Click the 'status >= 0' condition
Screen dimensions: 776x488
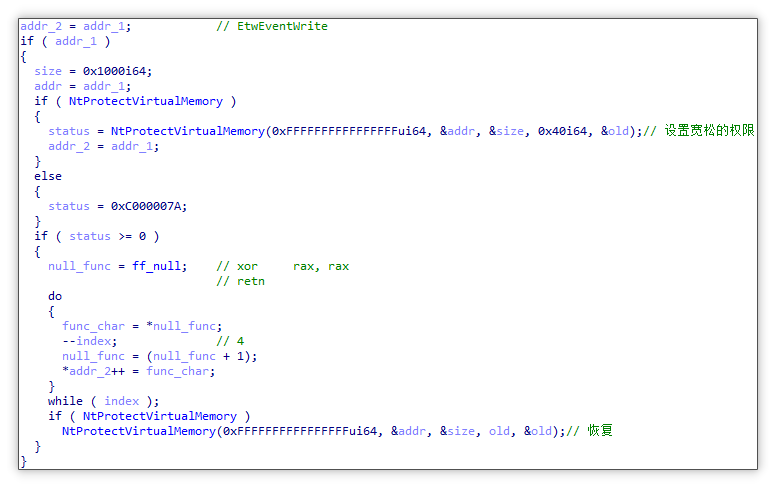point(110,236)
